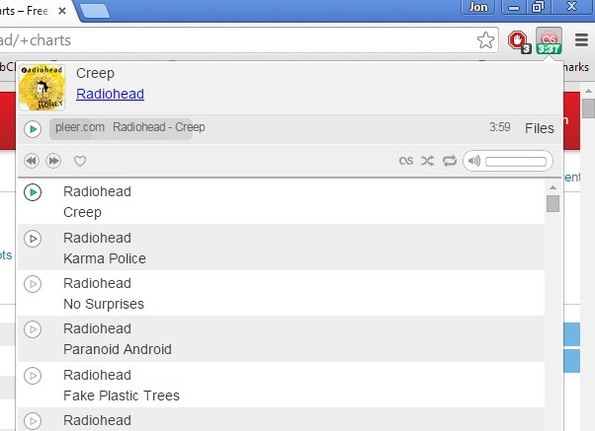
Task: Click the playlist scrollbar thumb
Action: pos(553,204)
